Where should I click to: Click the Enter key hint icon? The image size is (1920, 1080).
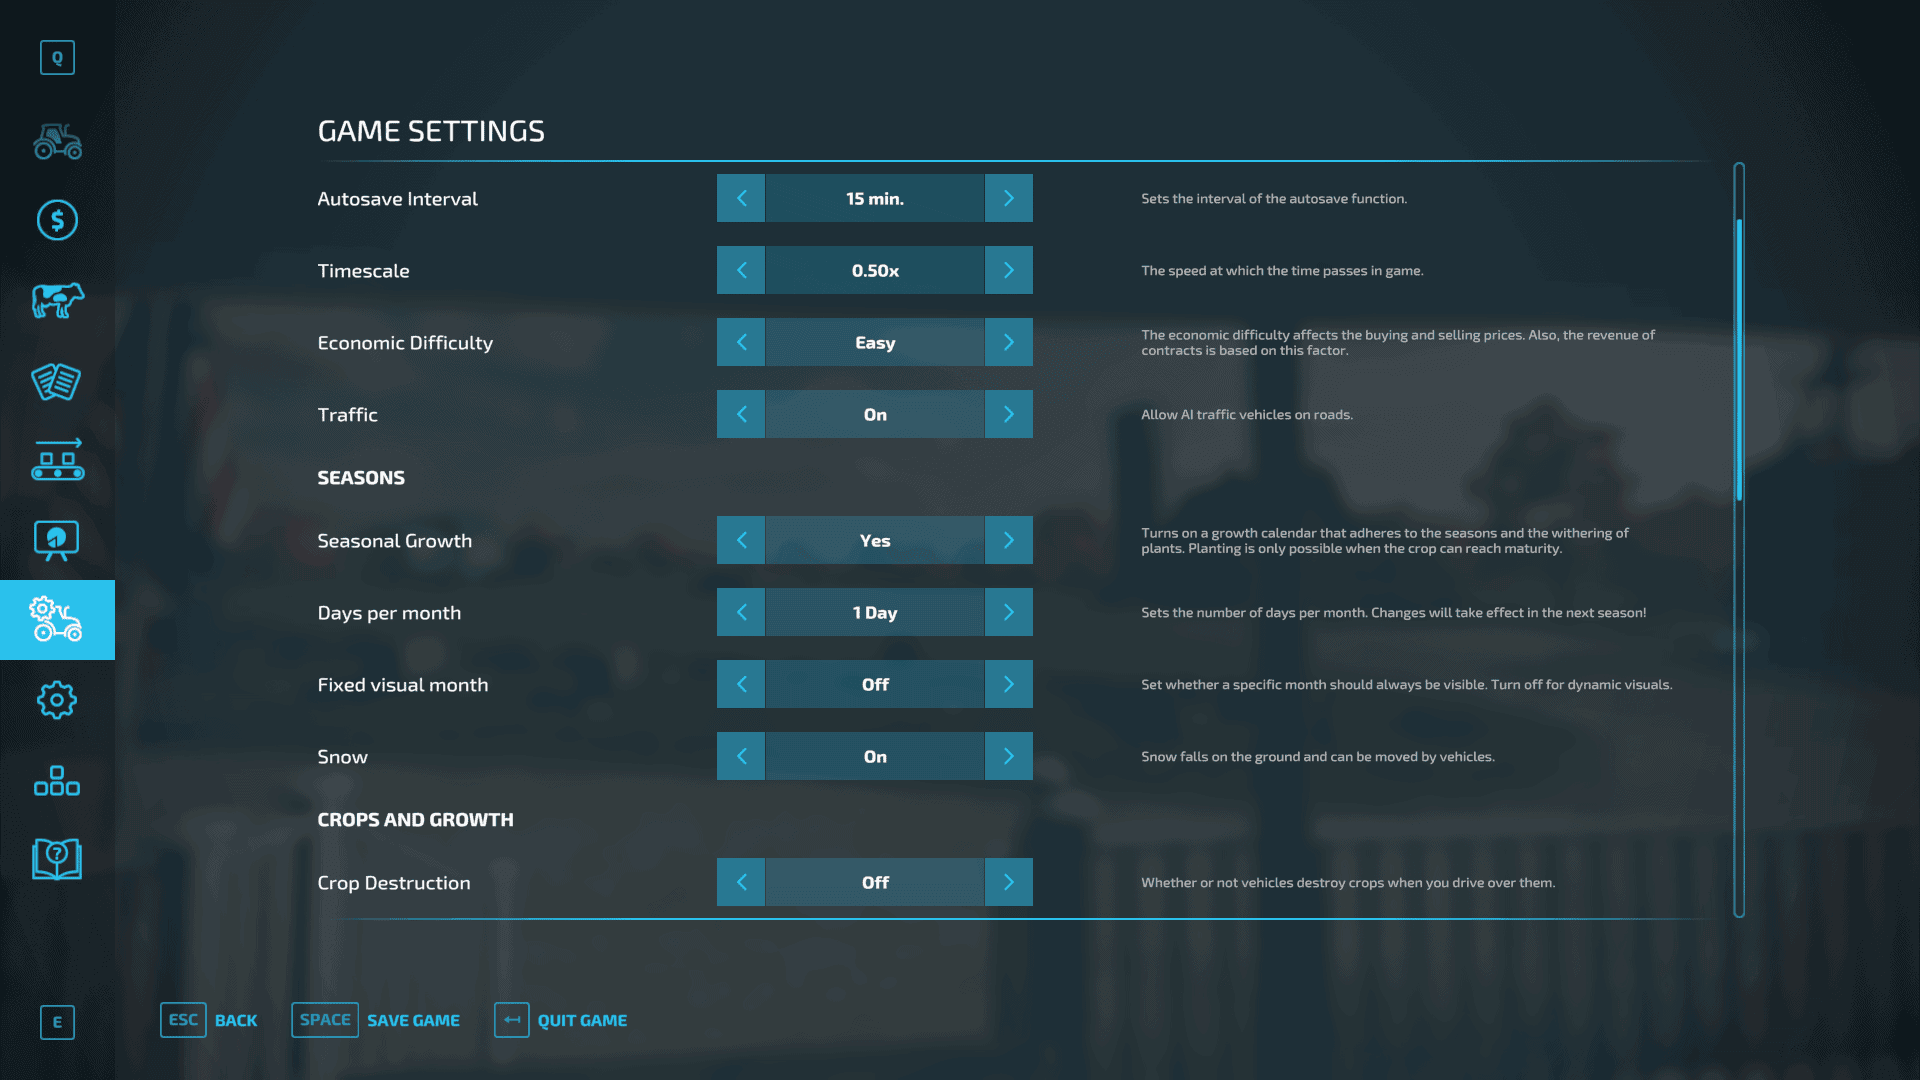(x=512, y=1020)
